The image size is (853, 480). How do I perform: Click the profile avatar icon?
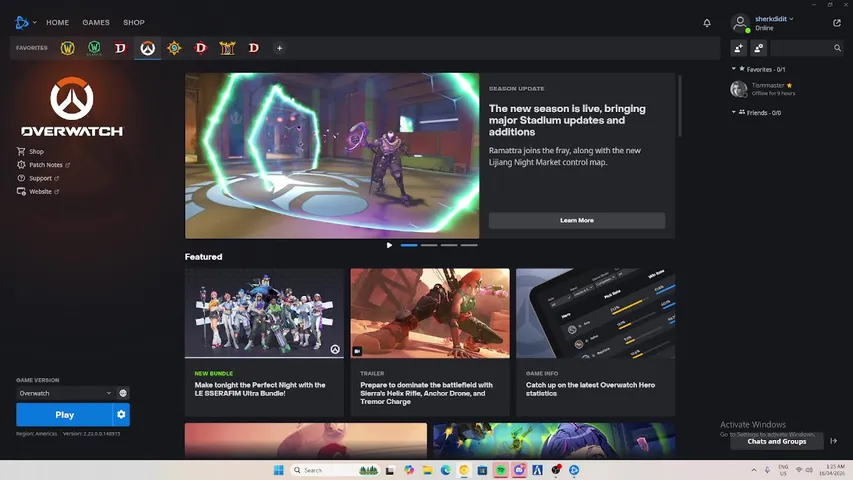tap(740, 23)
